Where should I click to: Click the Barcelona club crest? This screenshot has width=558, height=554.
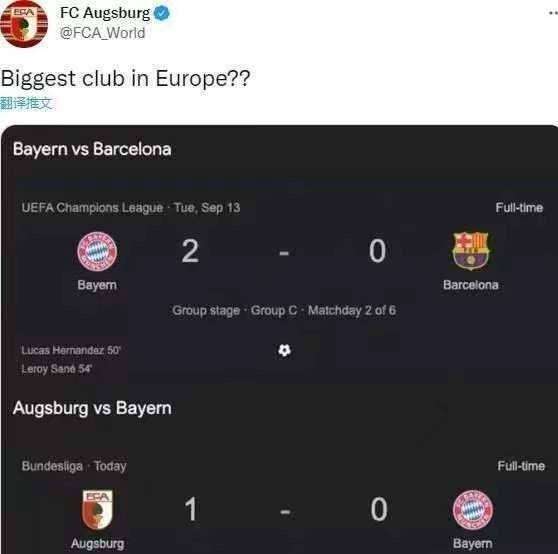470,251
